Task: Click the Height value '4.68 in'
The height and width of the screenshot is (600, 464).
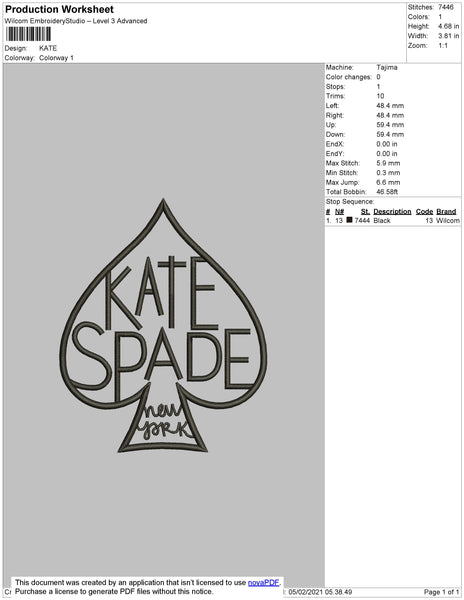Action: [x=448, y=26]
